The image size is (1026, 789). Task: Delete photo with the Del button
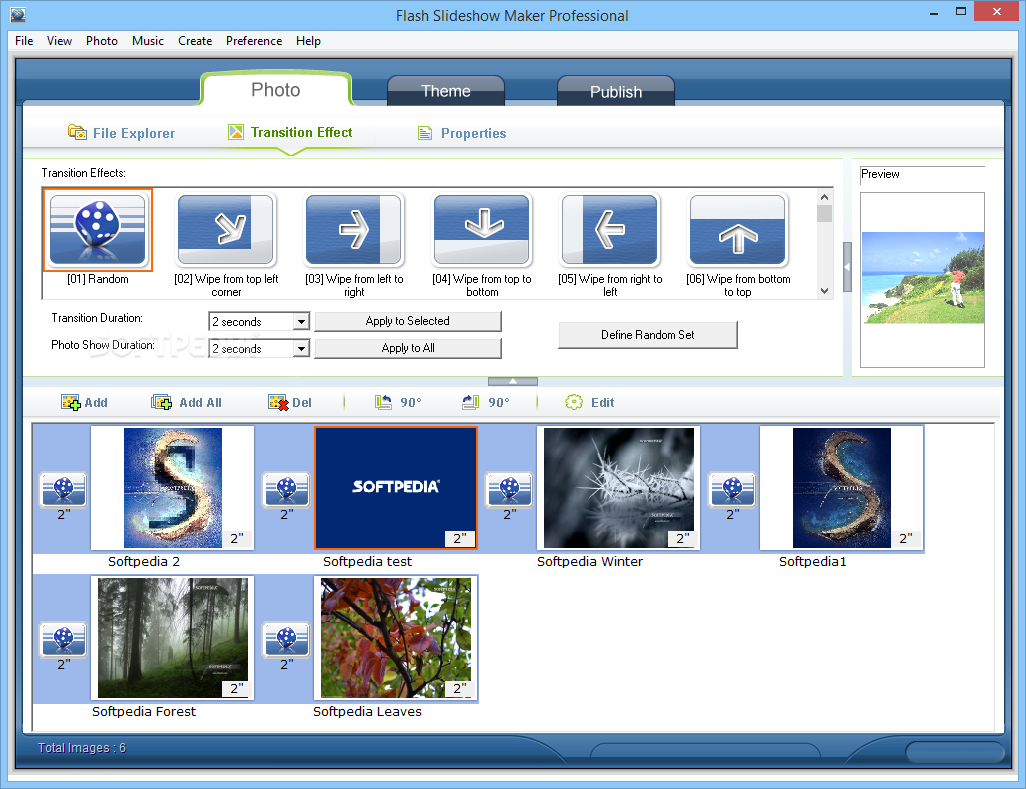tap(290, 402)
